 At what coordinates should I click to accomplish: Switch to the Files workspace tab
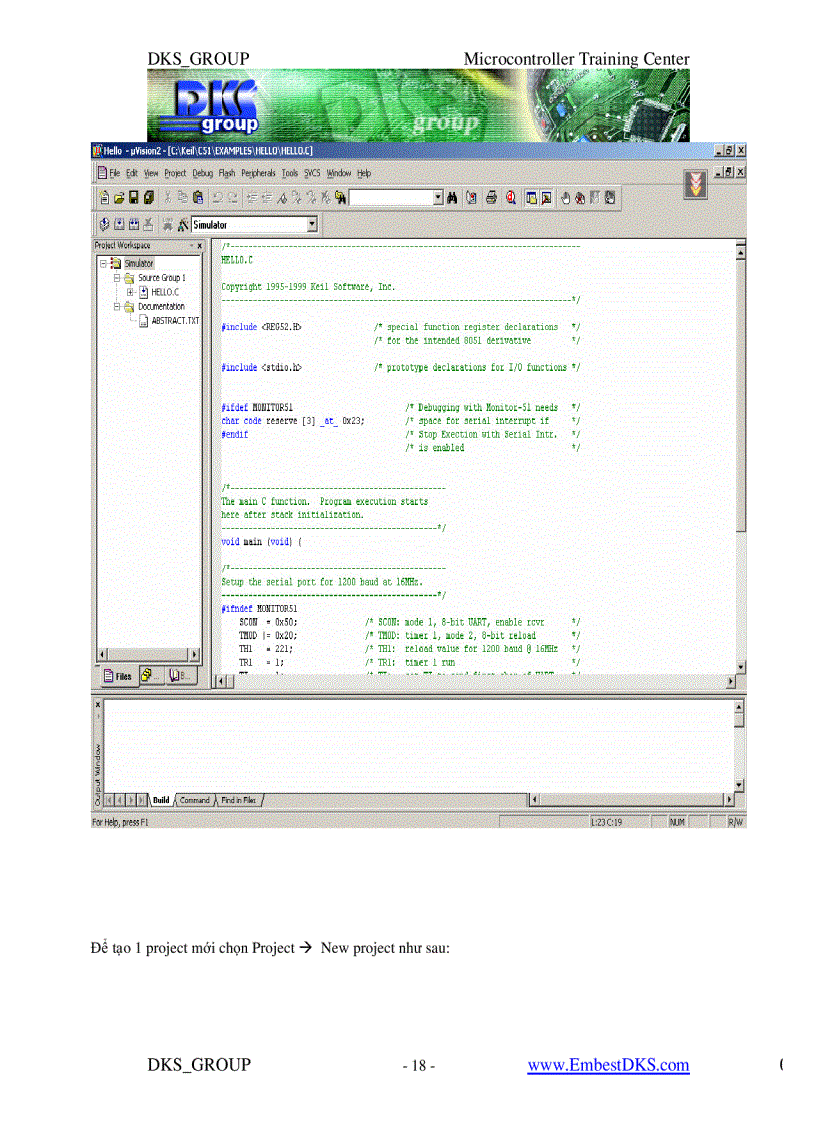(118, 676)
